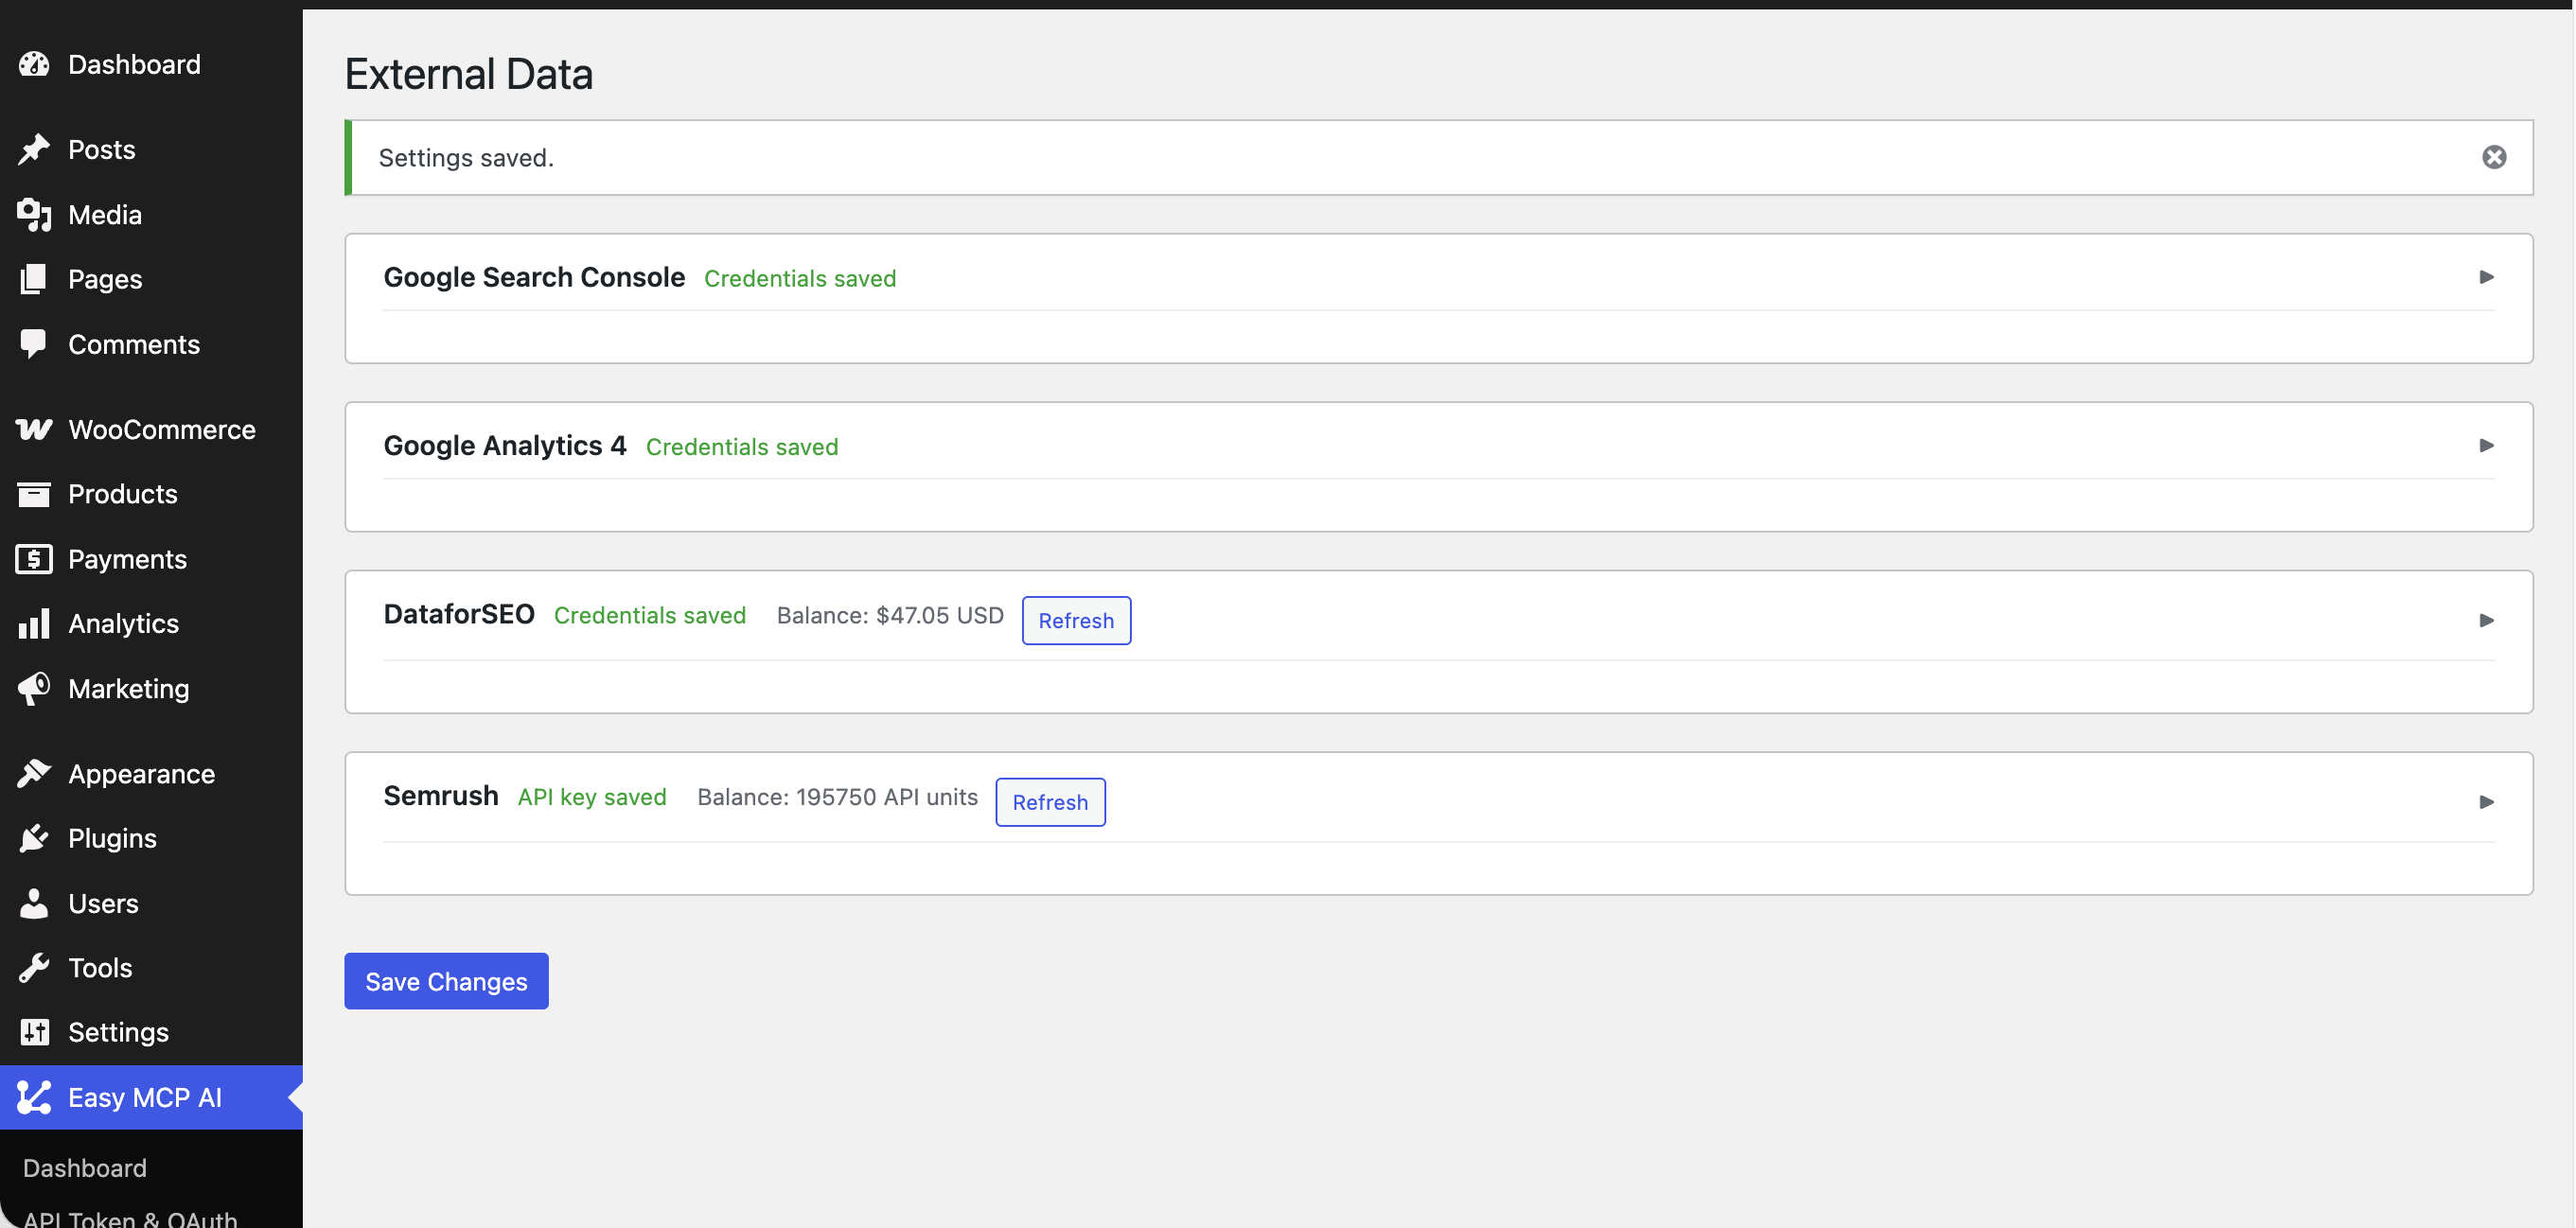Screen dimensions: 2576x1228
Task: Click the Comments speech bubble icon
Action: (34, 344)
